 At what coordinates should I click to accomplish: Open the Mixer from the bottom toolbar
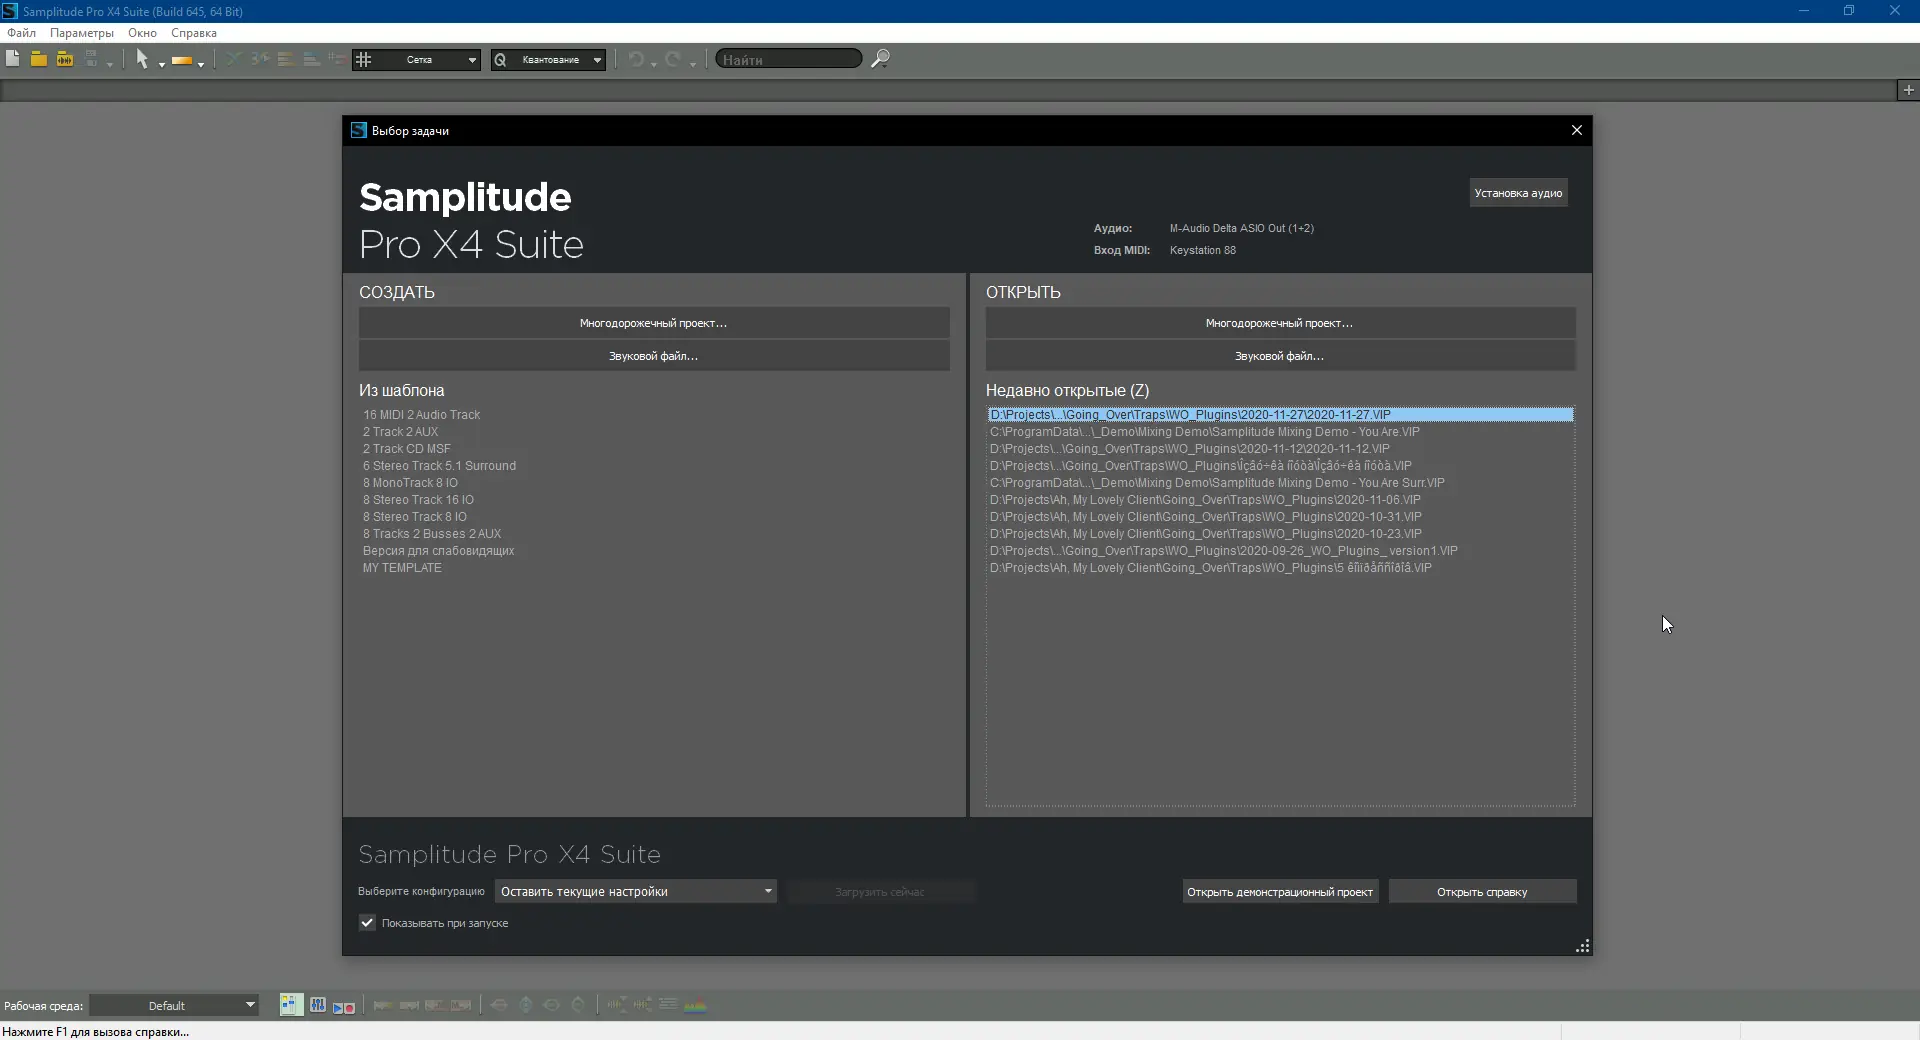(x=317, y=1005)
